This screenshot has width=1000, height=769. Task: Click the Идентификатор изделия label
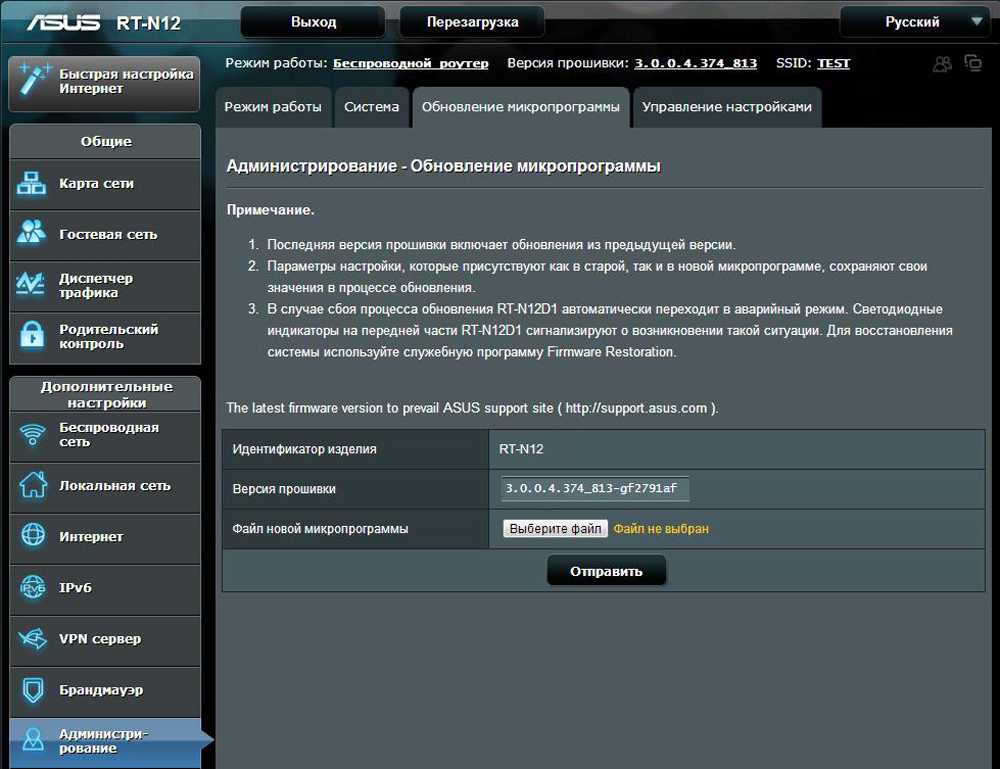(304, 449)
